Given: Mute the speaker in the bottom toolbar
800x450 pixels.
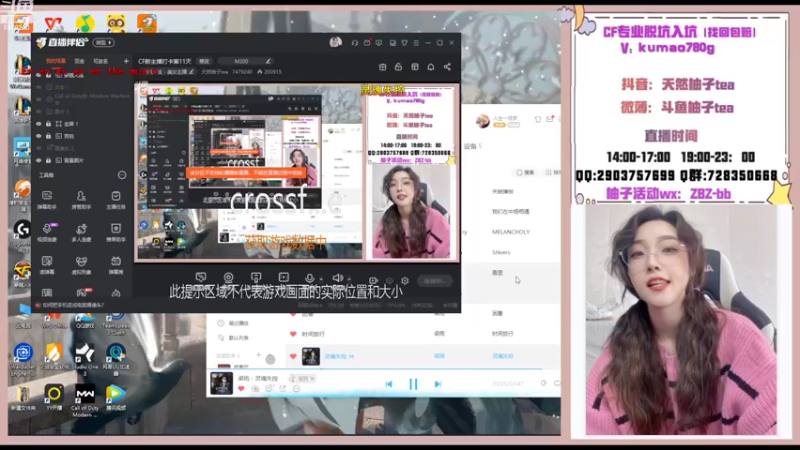Looking at the screenshot, I should (337, 278).
